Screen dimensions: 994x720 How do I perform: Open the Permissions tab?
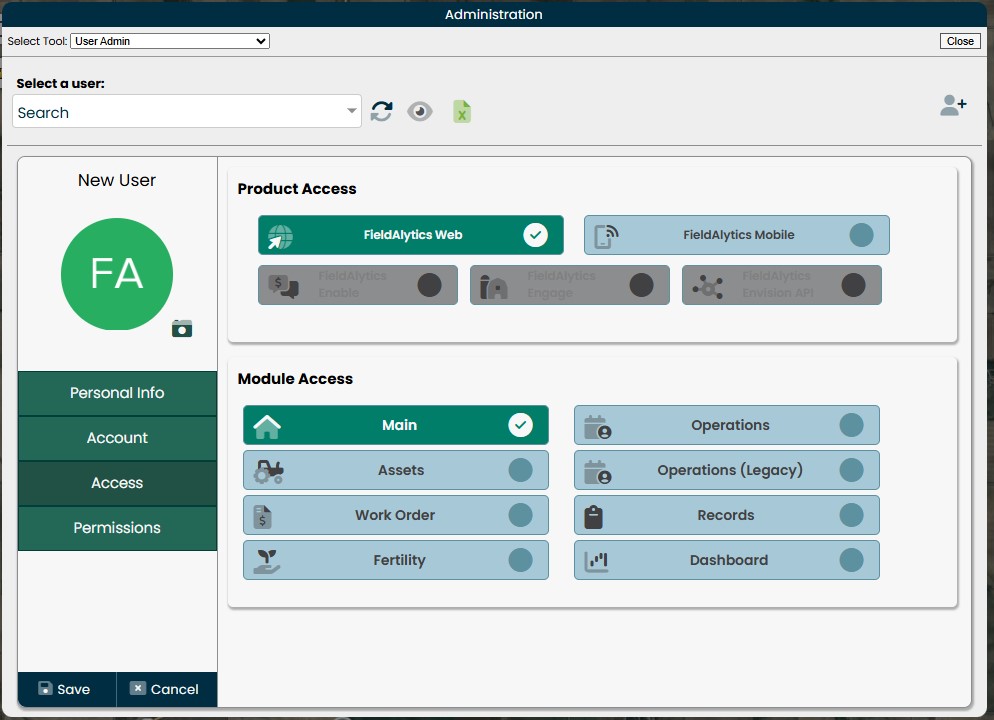[x=117, y=528]
